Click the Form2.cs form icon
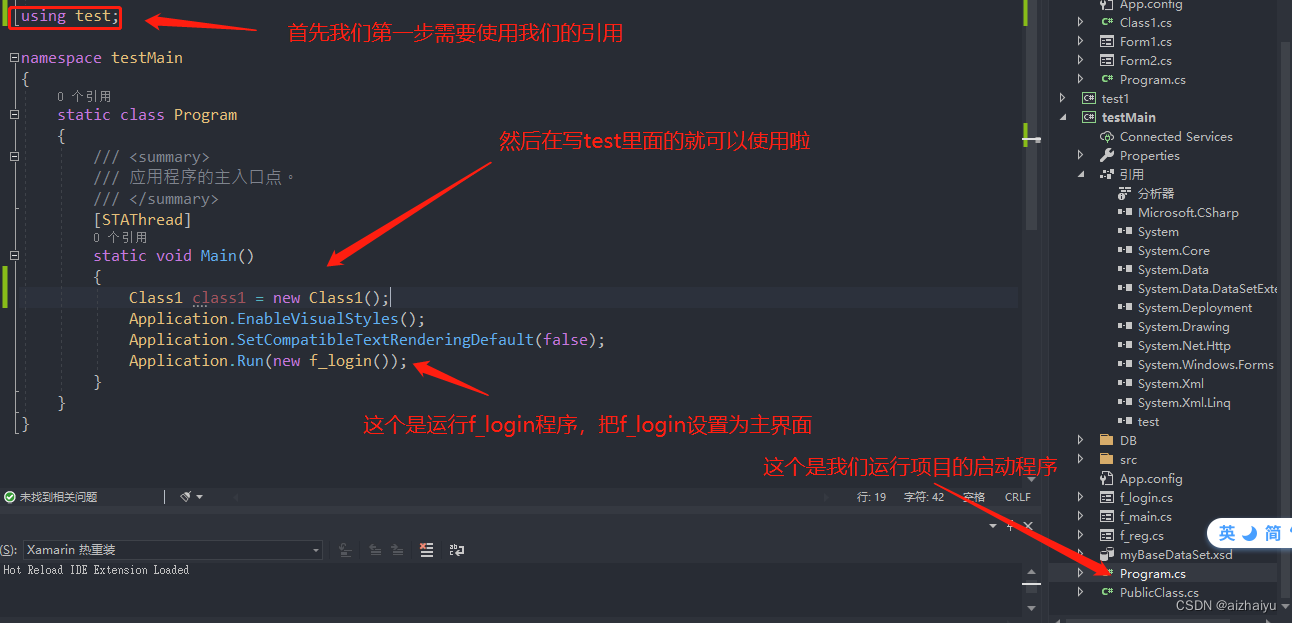 point(1107,60)
